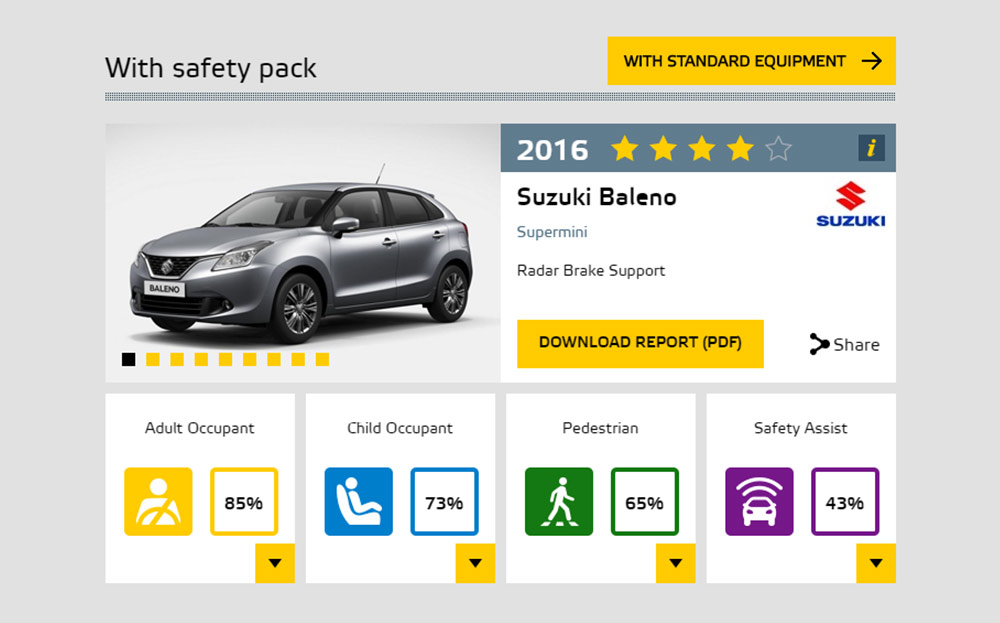Click the yellow Adult Occupant driver icon
Viewport: 1000px width, 623px height.
coord(158,502)
